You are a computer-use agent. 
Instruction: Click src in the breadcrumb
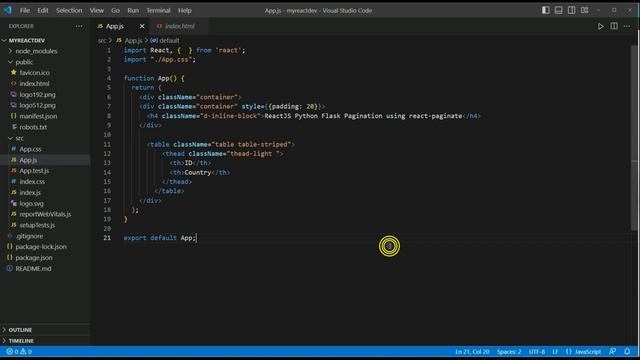click(x=102, y=40)
